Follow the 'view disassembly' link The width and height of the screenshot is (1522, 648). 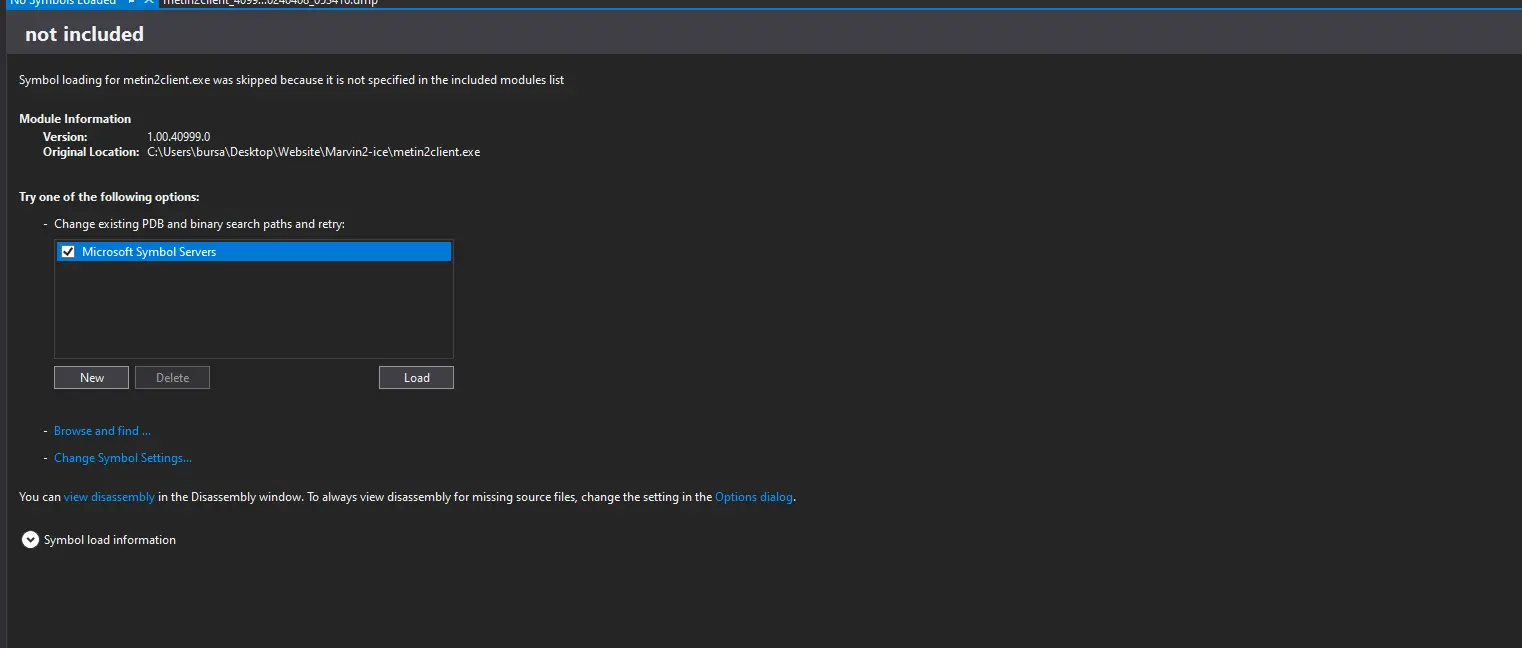[109, 496]
